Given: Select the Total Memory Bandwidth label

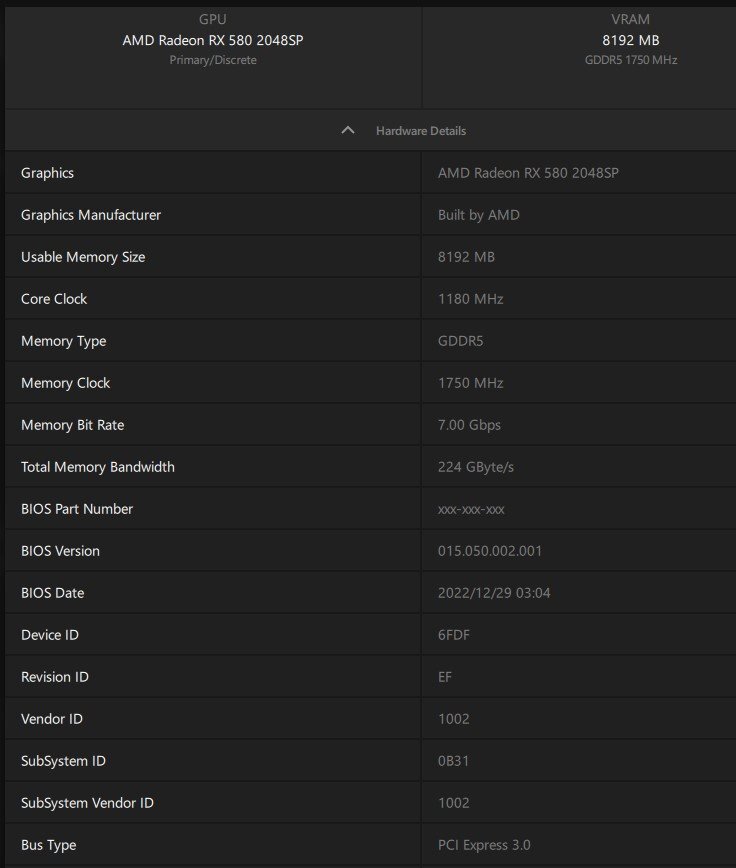Looking at the screenshot, I should [98, 467].
